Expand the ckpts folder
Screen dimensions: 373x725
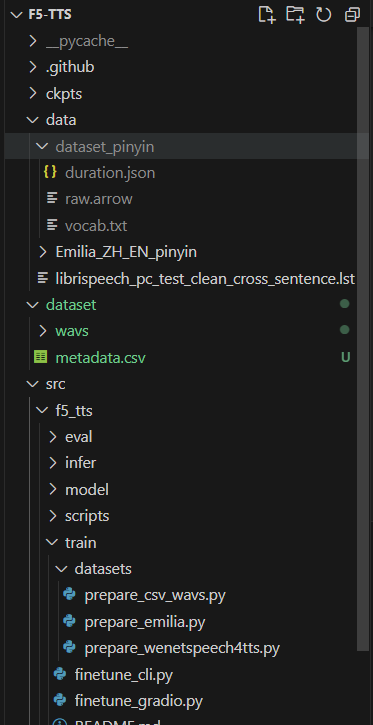pyautogui.click(x=32, y=94)
